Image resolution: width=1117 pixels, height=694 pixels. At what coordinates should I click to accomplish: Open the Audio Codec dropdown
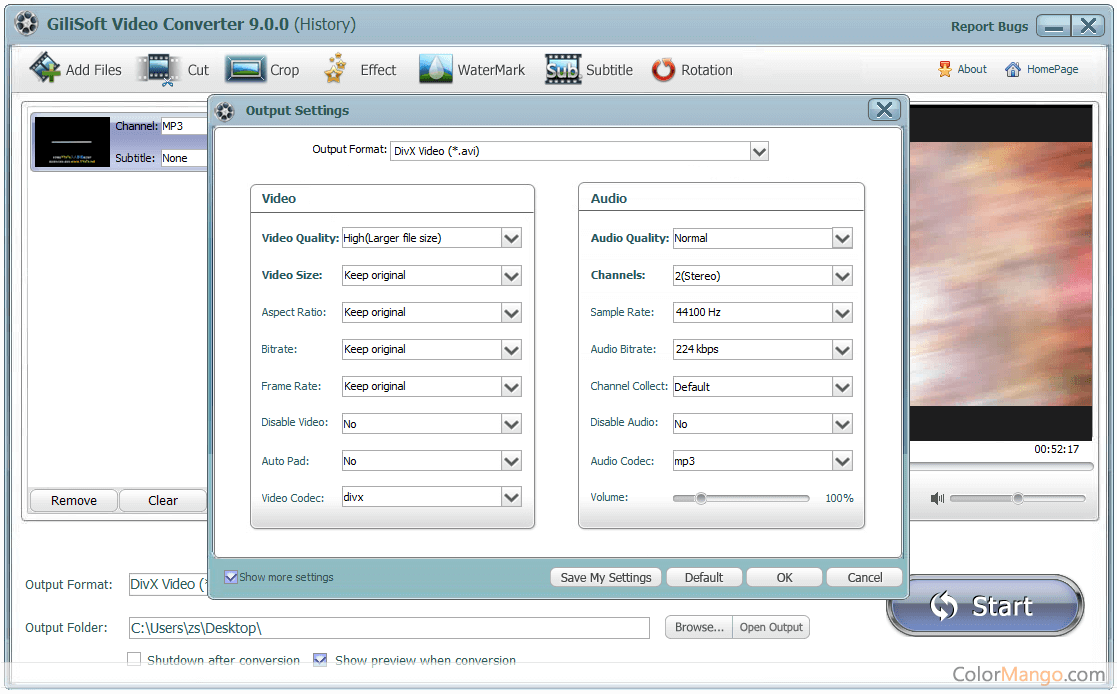pos(842,461)
